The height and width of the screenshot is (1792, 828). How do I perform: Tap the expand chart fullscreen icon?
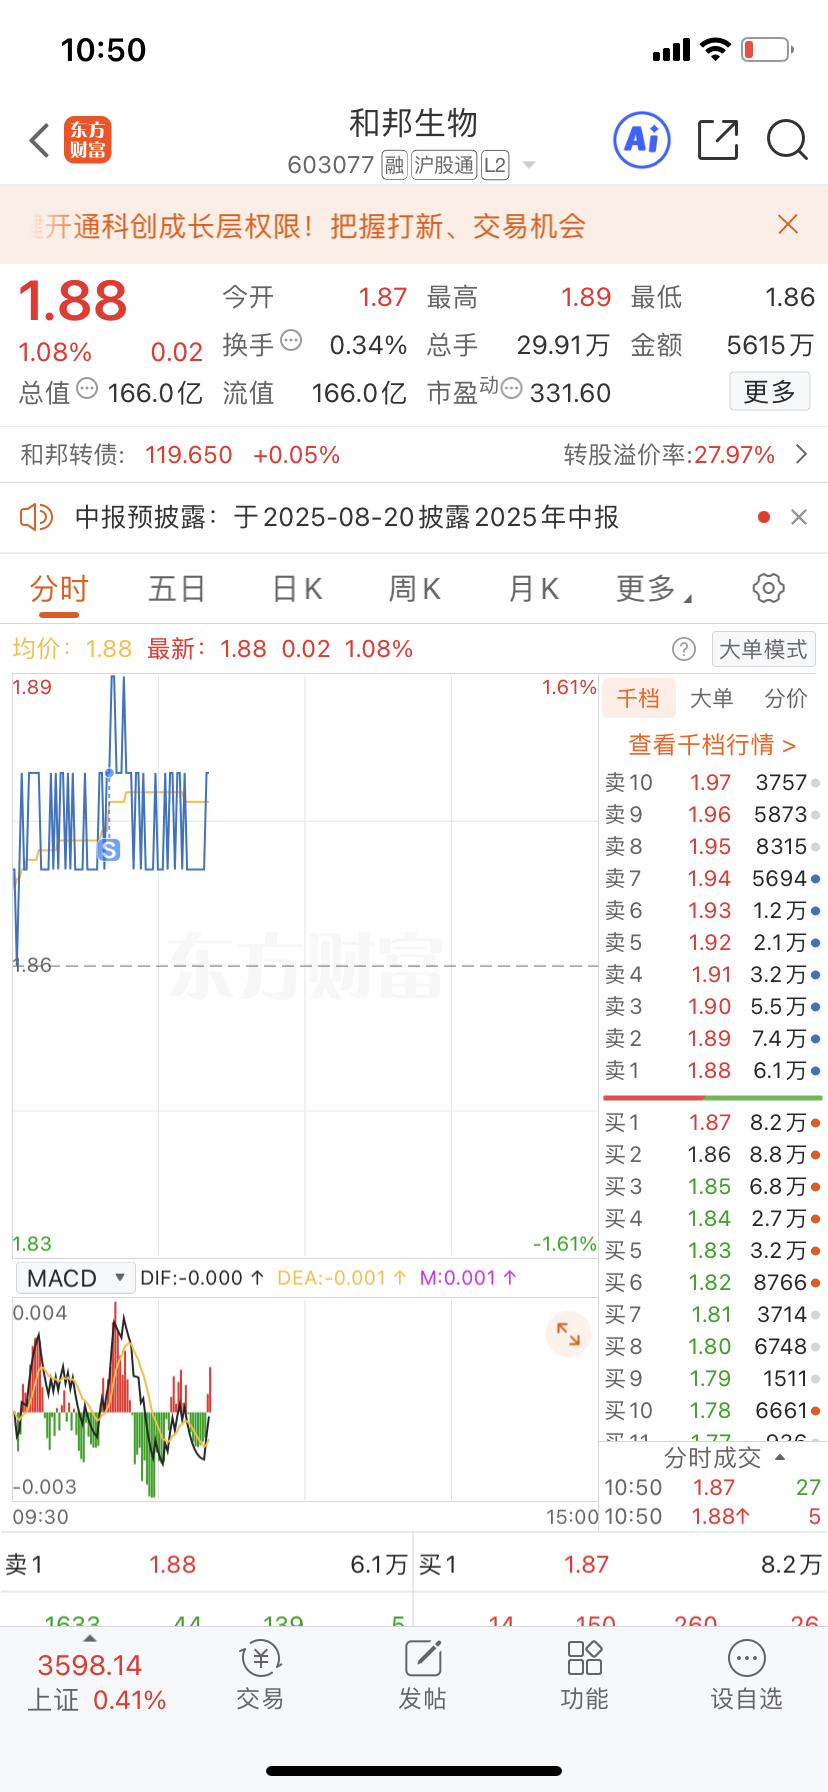click(568, 1334)
